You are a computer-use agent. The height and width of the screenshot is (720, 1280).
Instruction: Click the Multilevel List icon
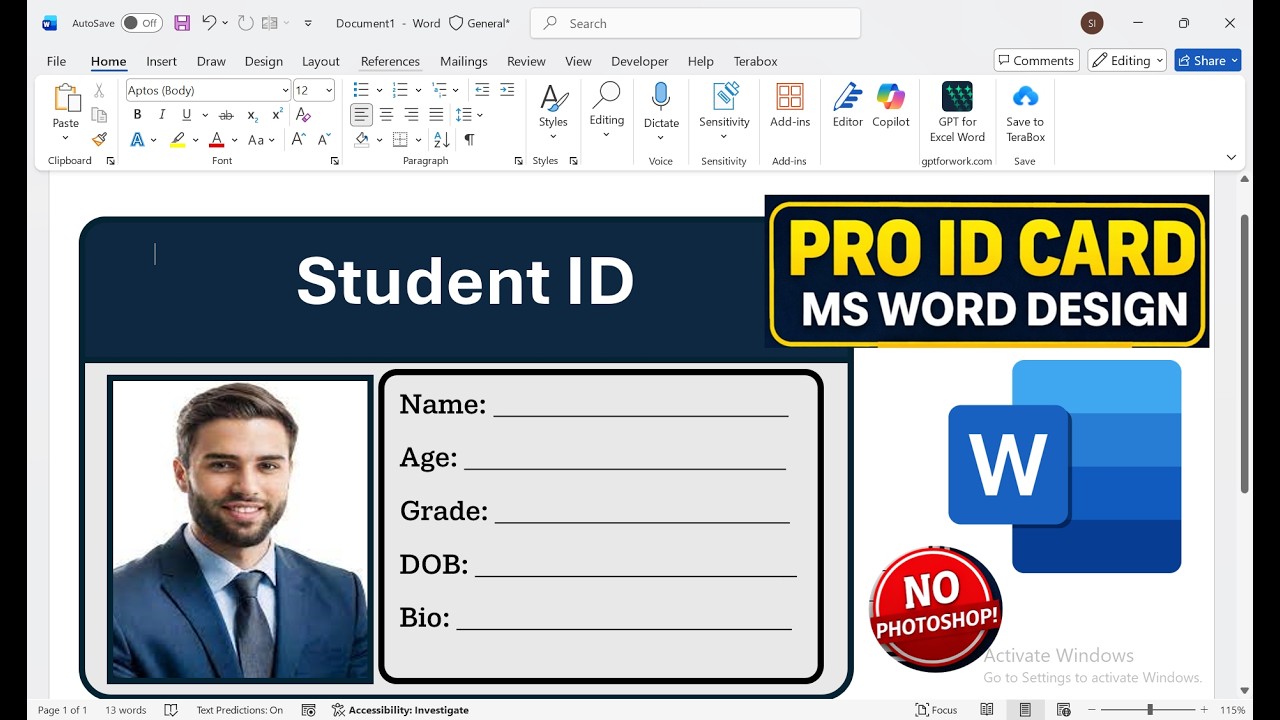[439, 90]
